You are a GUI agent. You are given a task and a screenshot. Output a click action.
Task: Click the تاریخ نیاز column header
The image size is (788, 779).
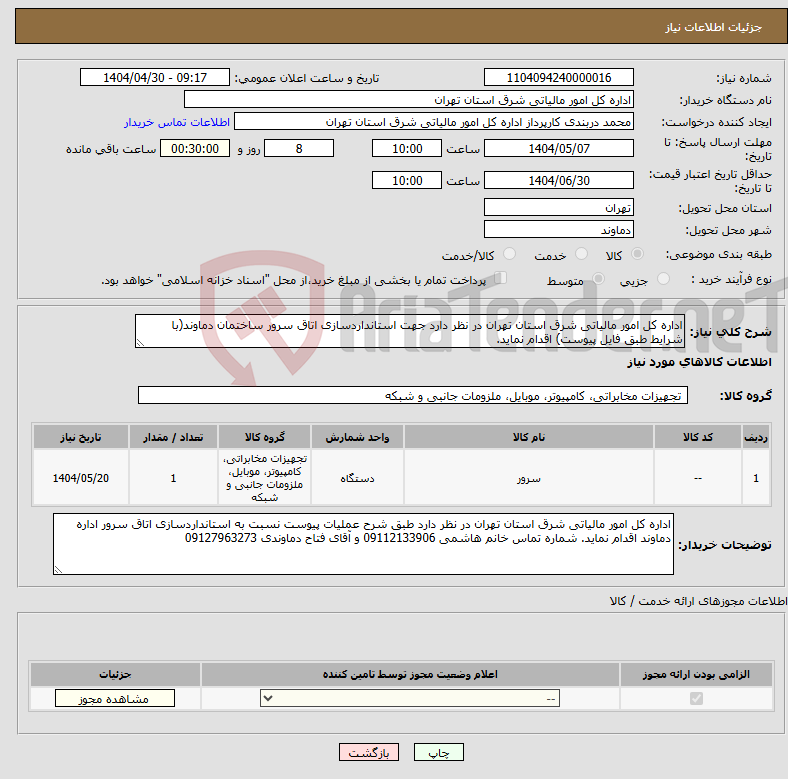80,437
